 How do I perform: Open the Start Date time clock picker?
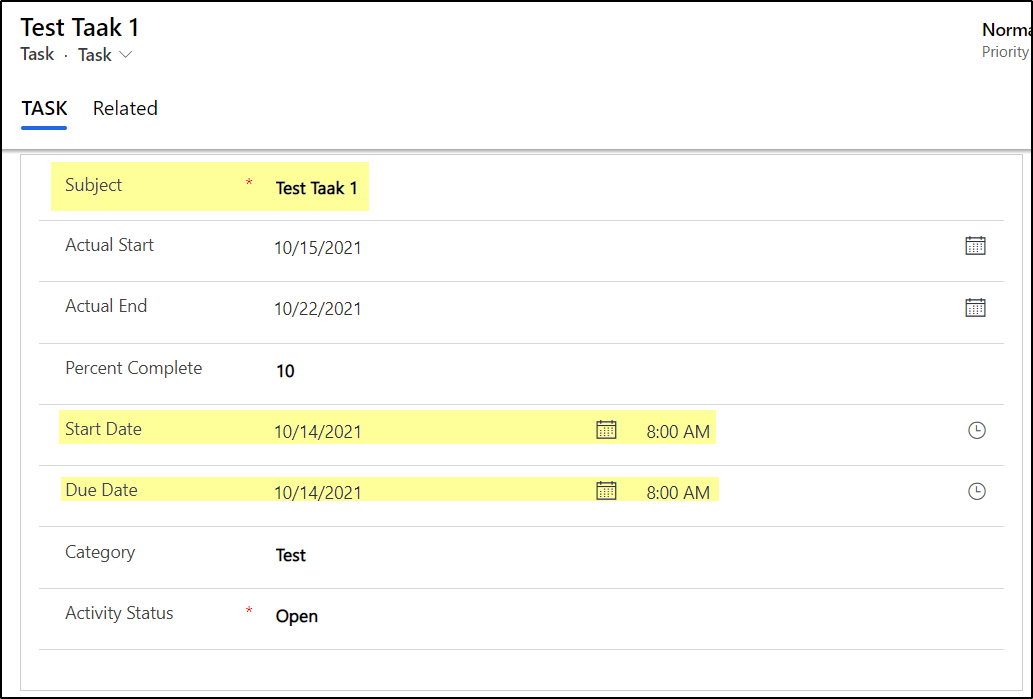pyautogui.click(x=975, y=429)
